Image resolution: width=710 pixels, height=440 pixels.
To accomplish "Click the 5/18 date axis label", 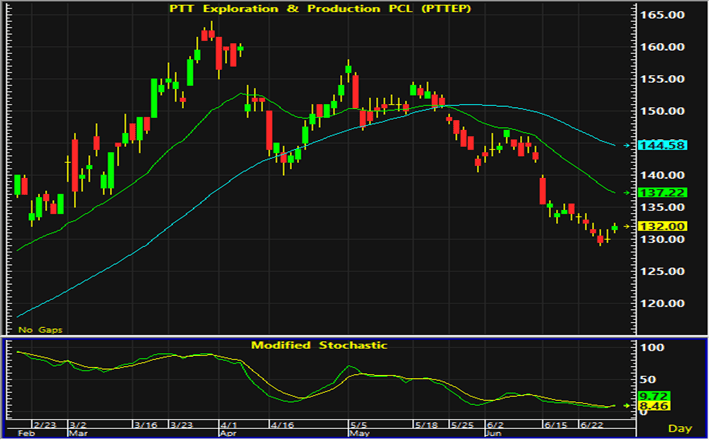I will pyautogui.click(x=427, y=425).
